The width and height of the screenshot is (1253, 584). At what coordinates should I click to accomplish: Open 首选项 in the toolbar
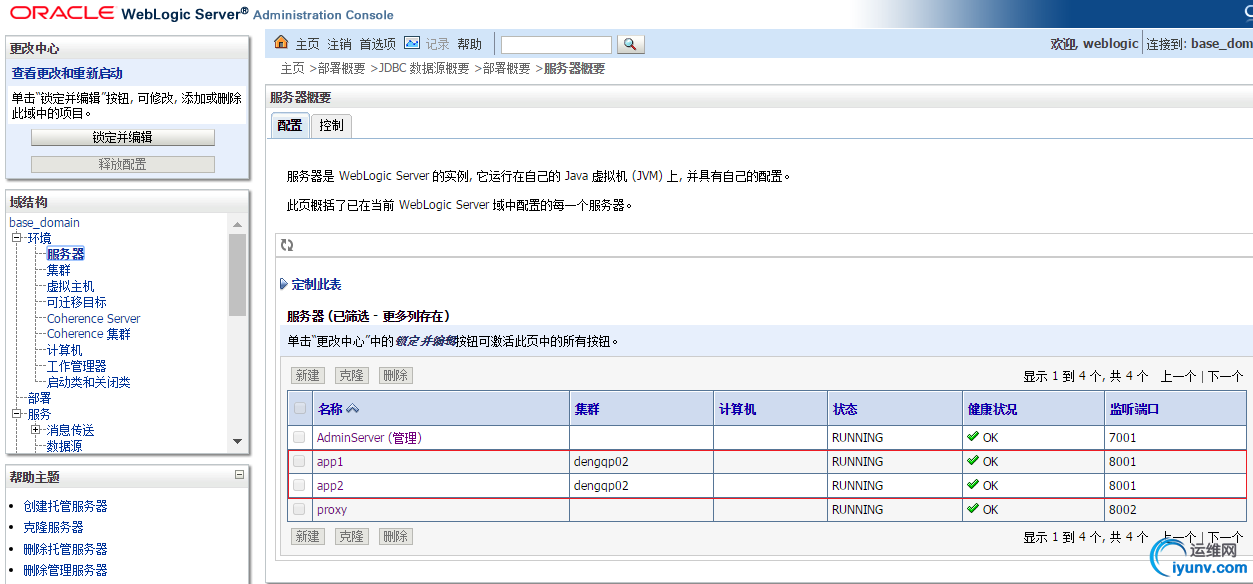click(378, 44)
